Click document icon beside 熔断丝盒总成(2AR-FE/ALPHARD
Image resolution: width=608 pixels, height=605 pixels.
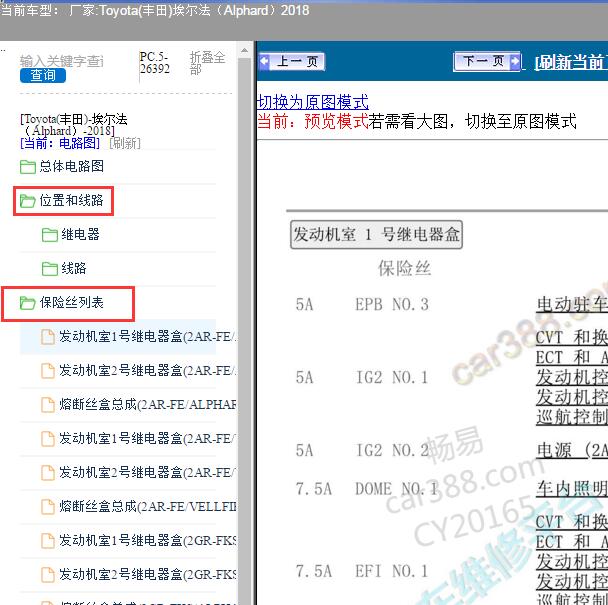[x=48, y=405]
